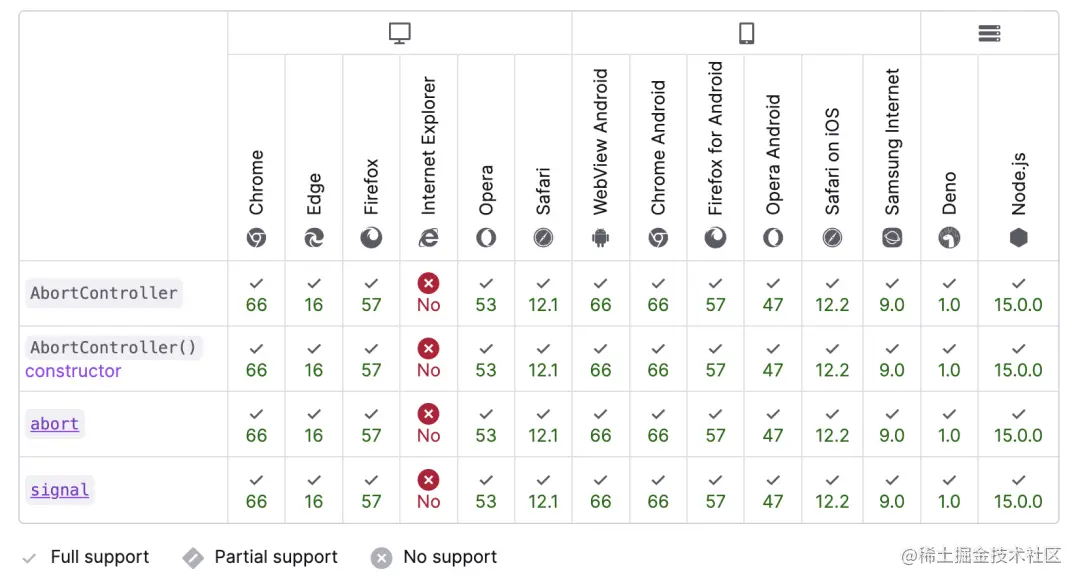Click the server platform icon

click(x=989, y=34)
